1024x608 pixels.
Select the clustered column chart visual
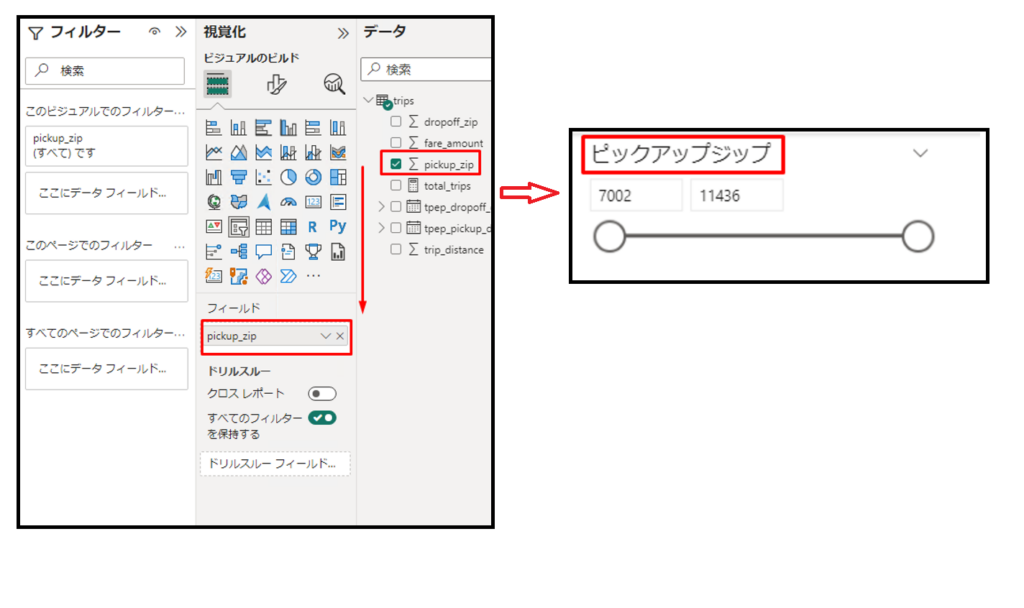pos(288,127)
